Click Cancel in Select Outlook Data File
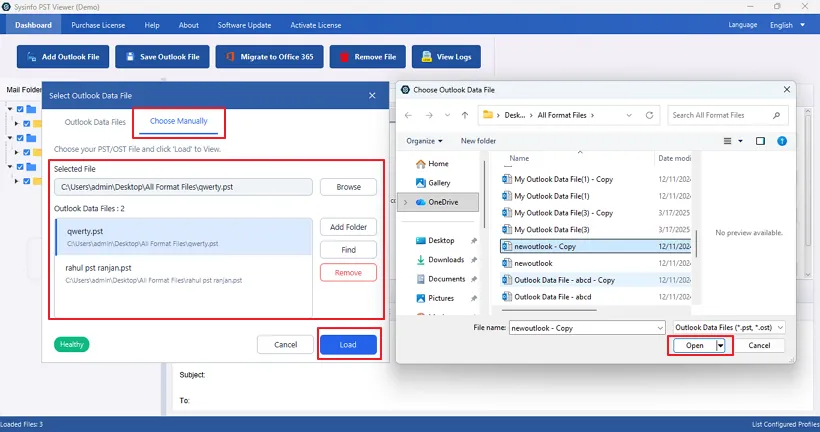This screenshot has height=432, width=820. 286,345
